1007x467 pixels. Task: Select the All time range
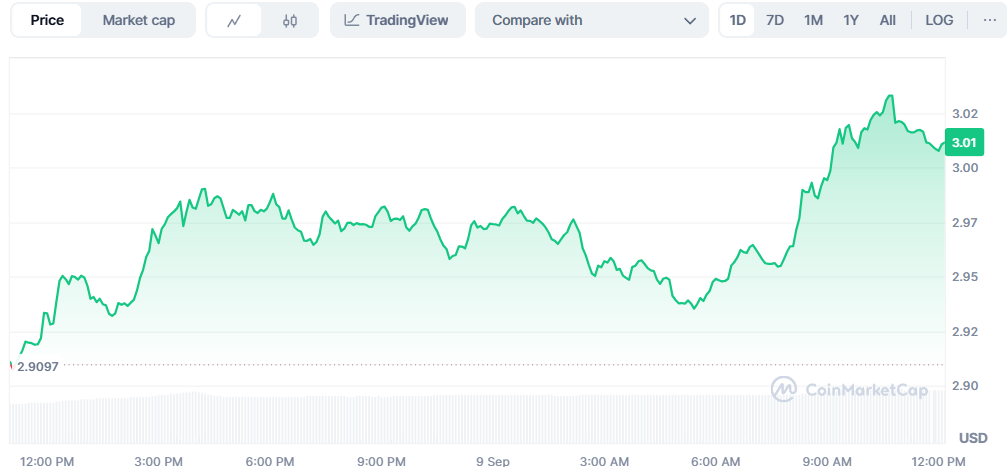click(x=888, y=20)
